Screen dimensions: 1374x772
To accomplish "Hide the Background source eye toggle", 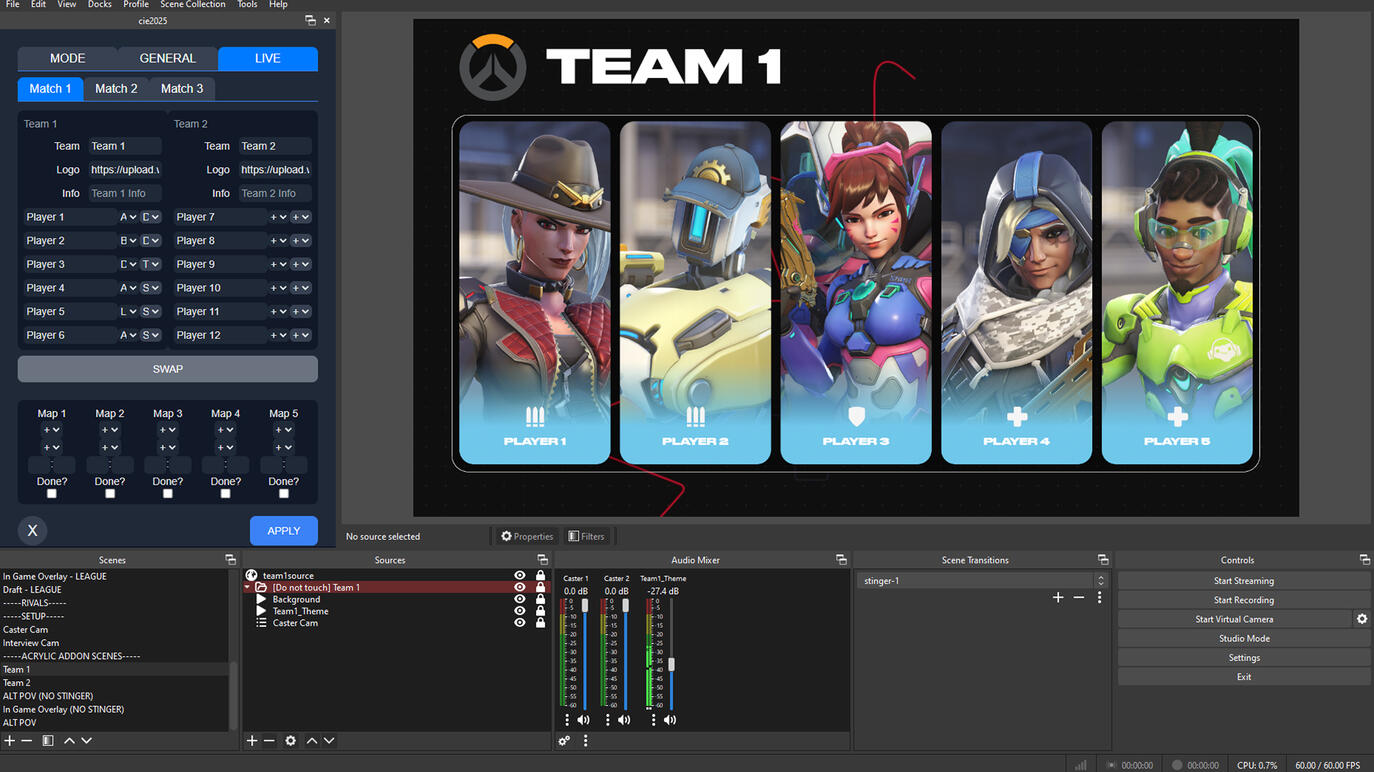I will point(519,599).
